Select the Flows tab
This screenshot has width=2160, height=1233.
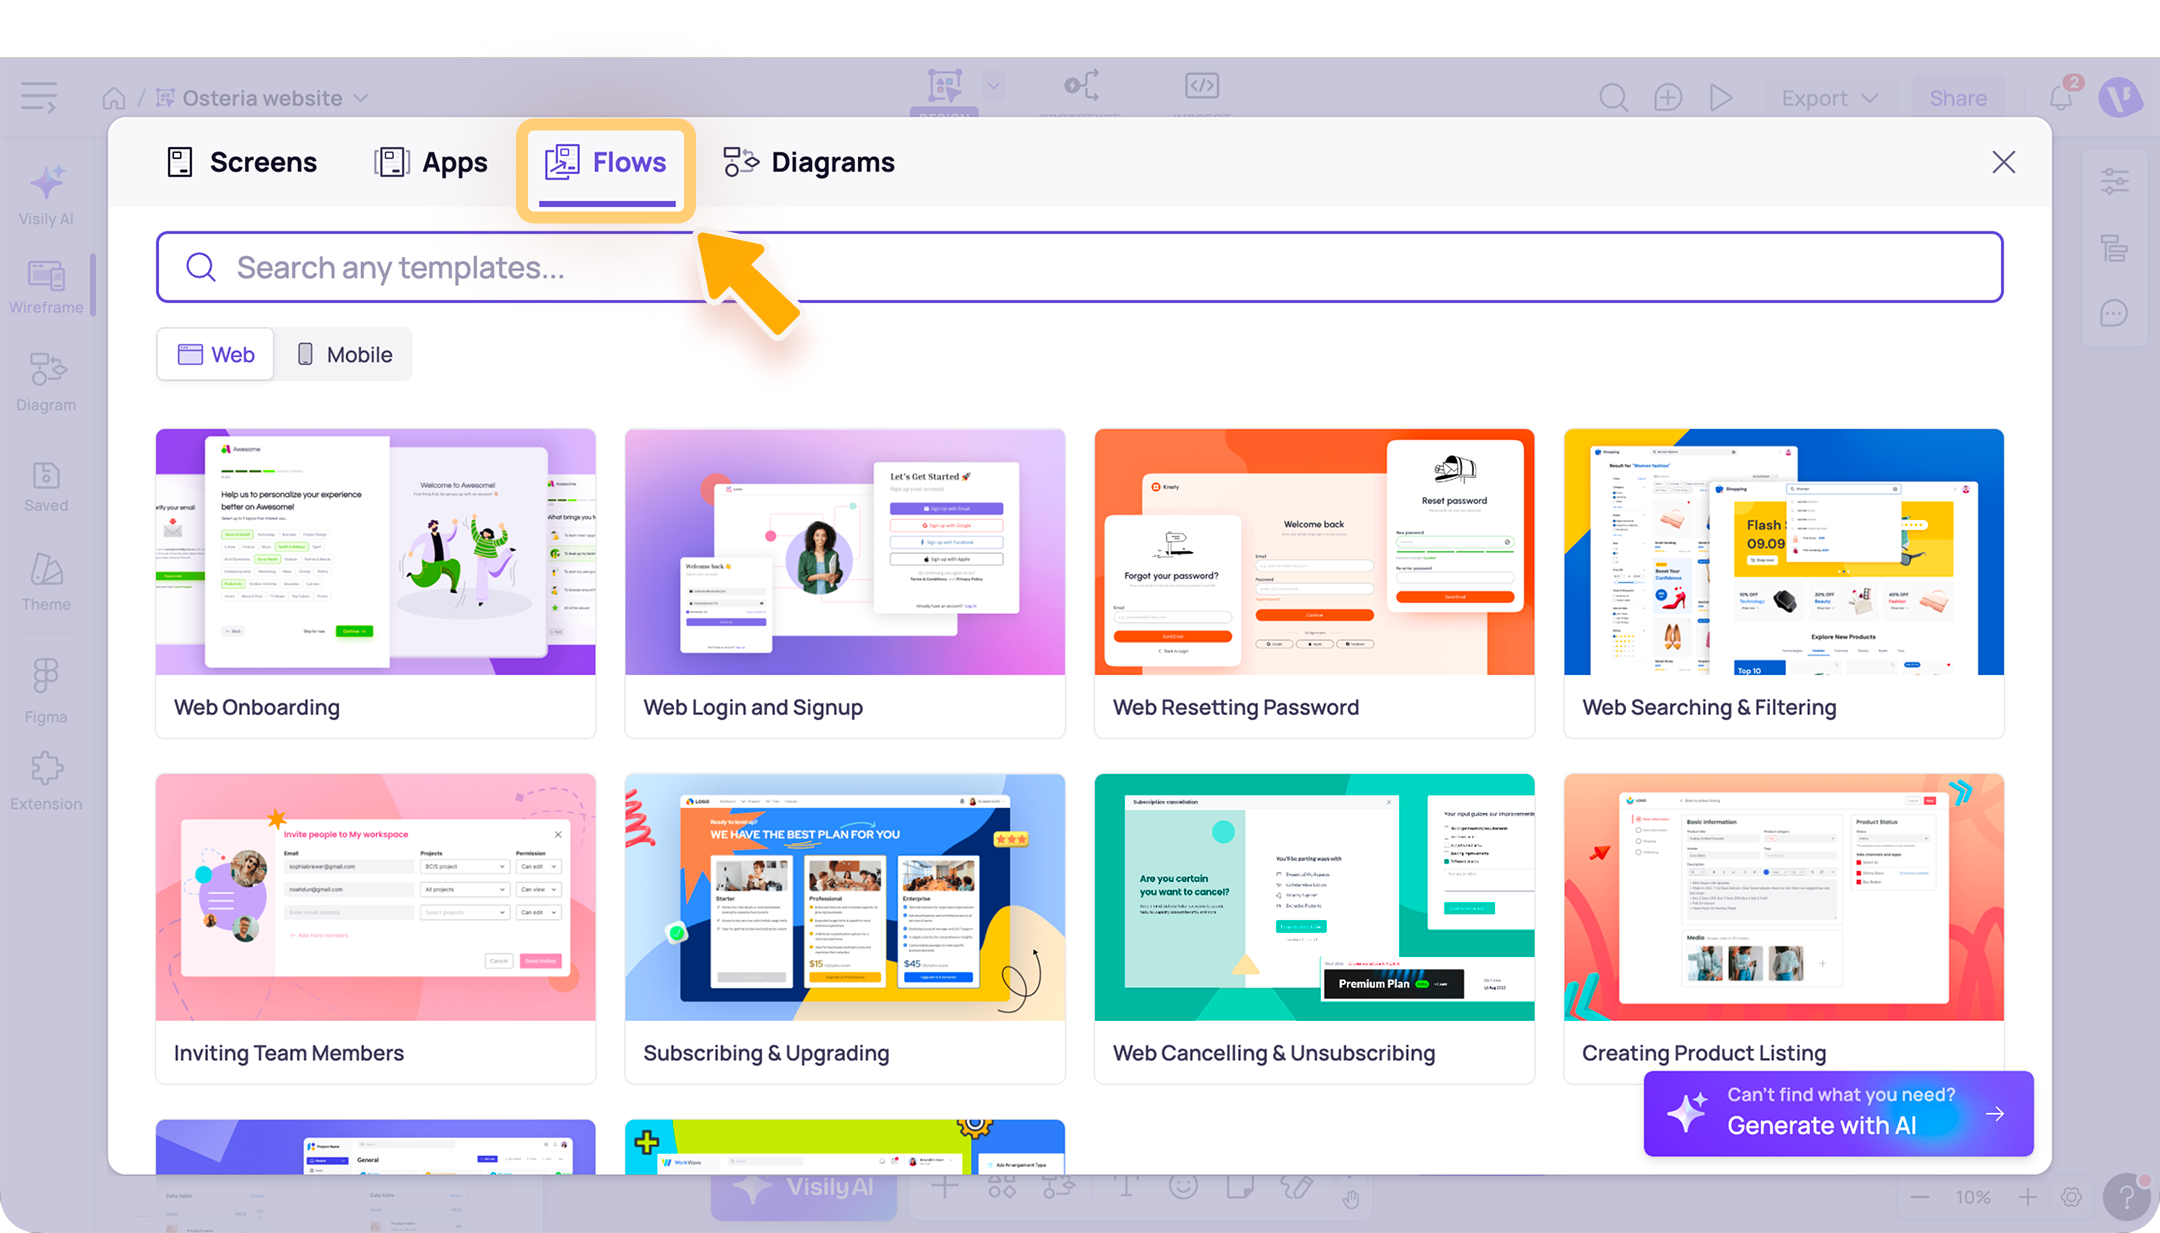click(606, 164)
